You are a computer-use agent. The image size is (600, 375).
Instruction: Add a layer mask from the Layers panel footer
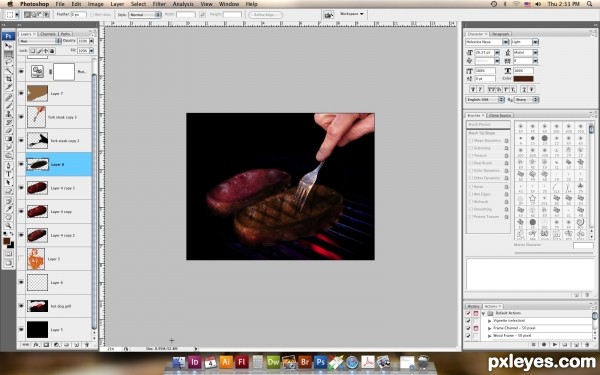[46, 345]
